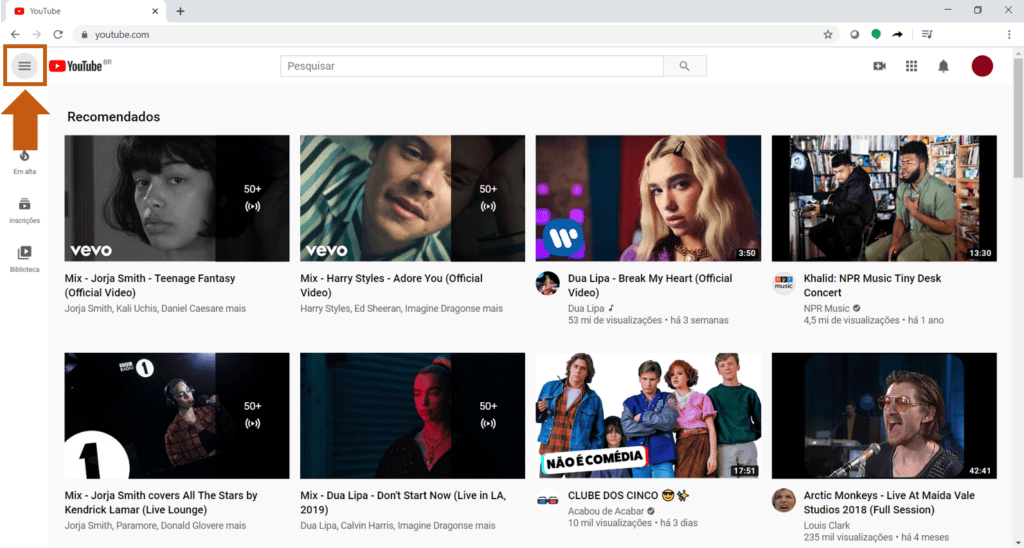
Task: Open the media control playlist icon
Action: tap(927, 35)
